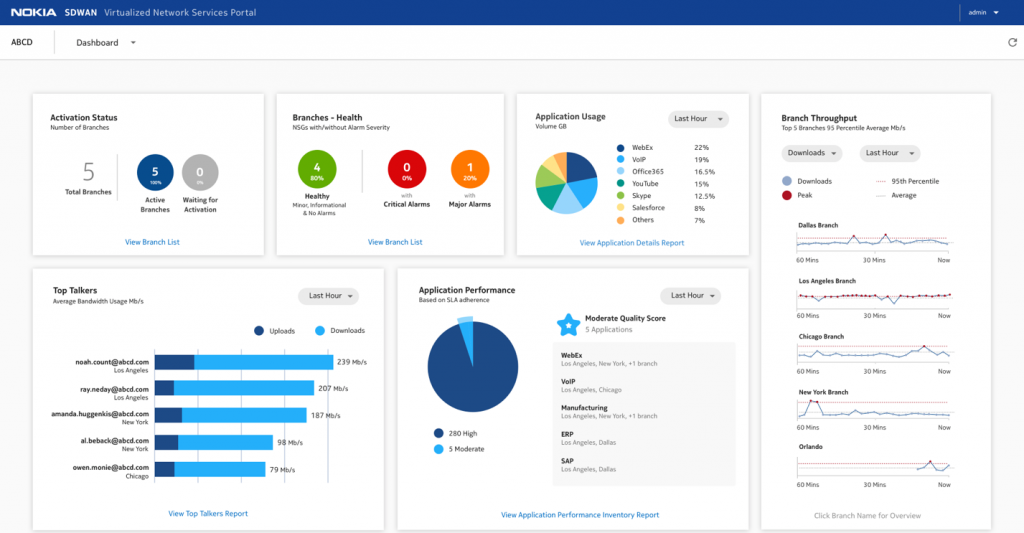Open View Branch List under Branches Health
This screenshot has height=533, width=1024.
395,242
